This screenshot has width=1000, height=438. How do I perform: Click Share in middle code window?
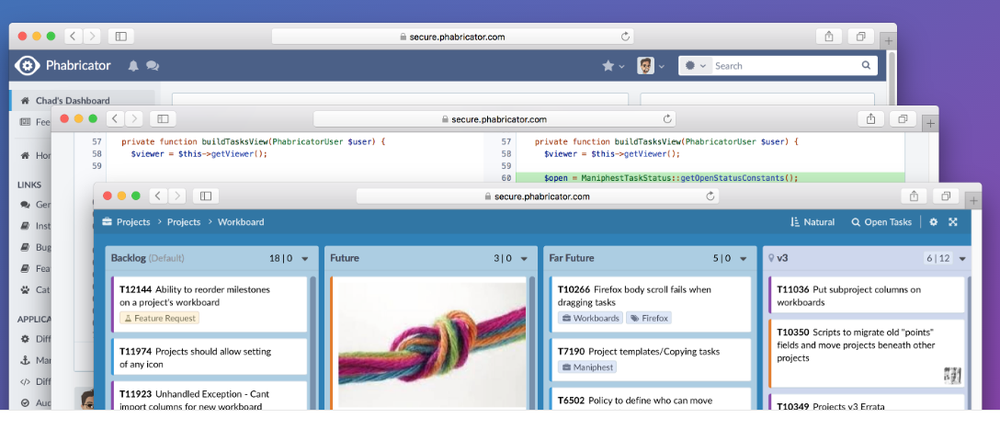pyautogui.click(x=871, y=119)
